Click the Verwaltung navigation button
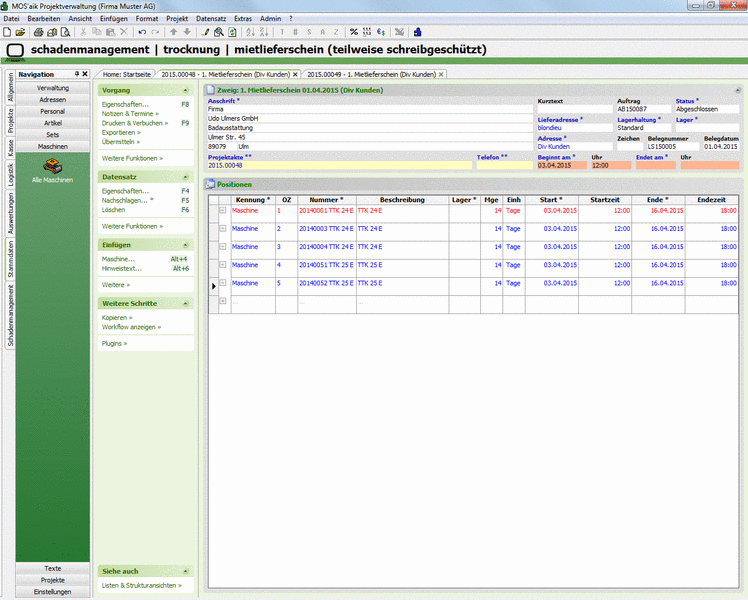 tap(52, 88)
